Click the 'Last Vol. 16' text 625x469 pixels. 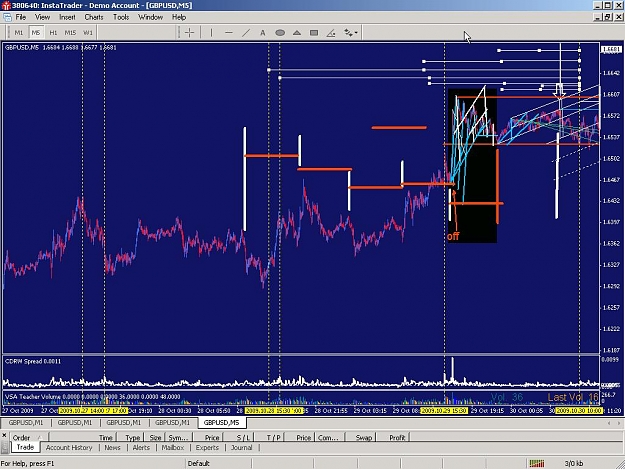coord(573,397)
